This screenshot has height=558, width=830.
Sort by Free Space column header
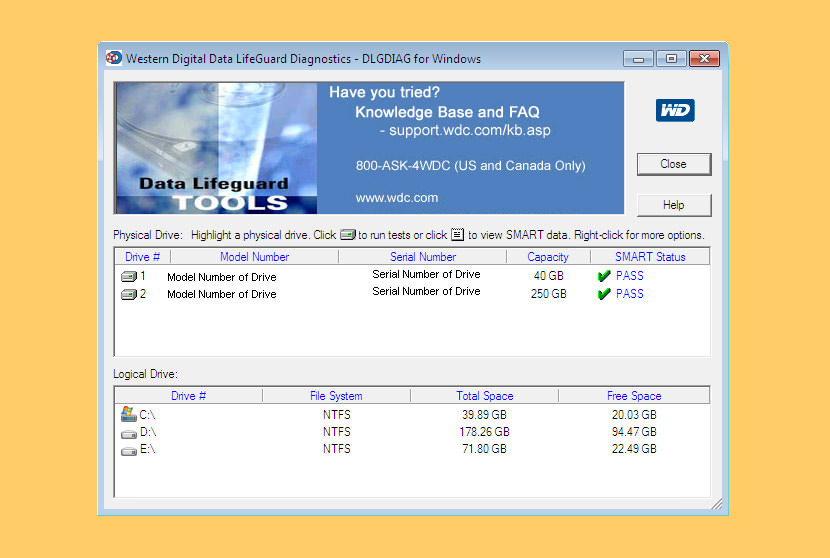pos(634,395)
